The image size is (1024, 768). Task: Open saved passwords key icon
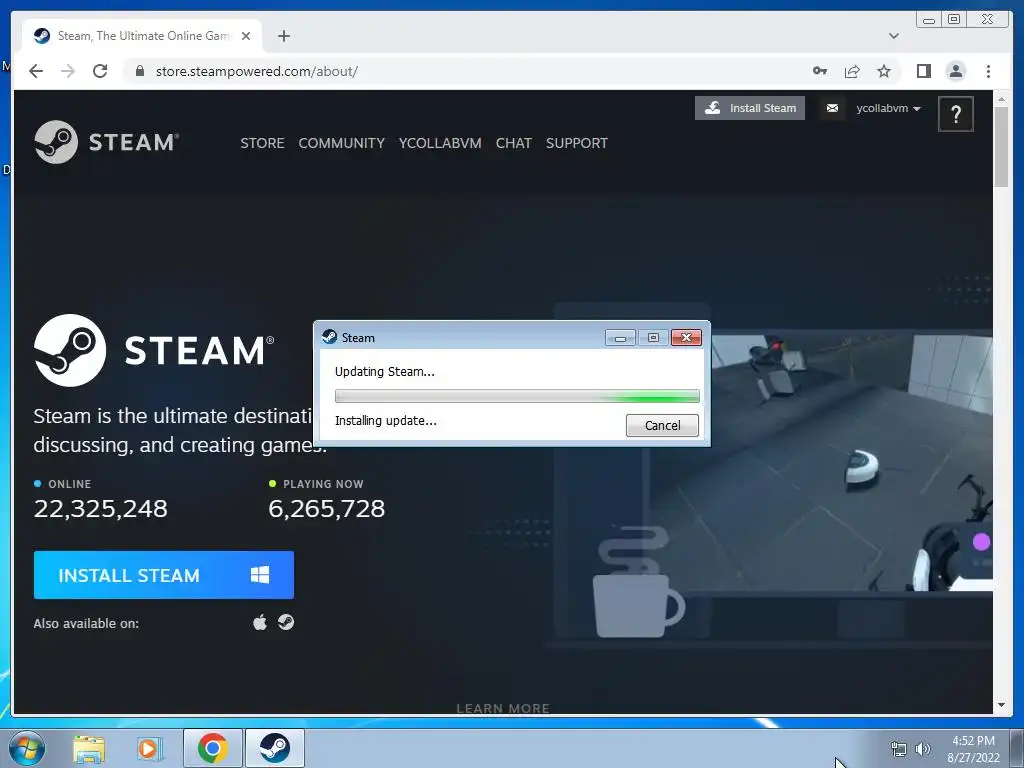click(820, 71)
